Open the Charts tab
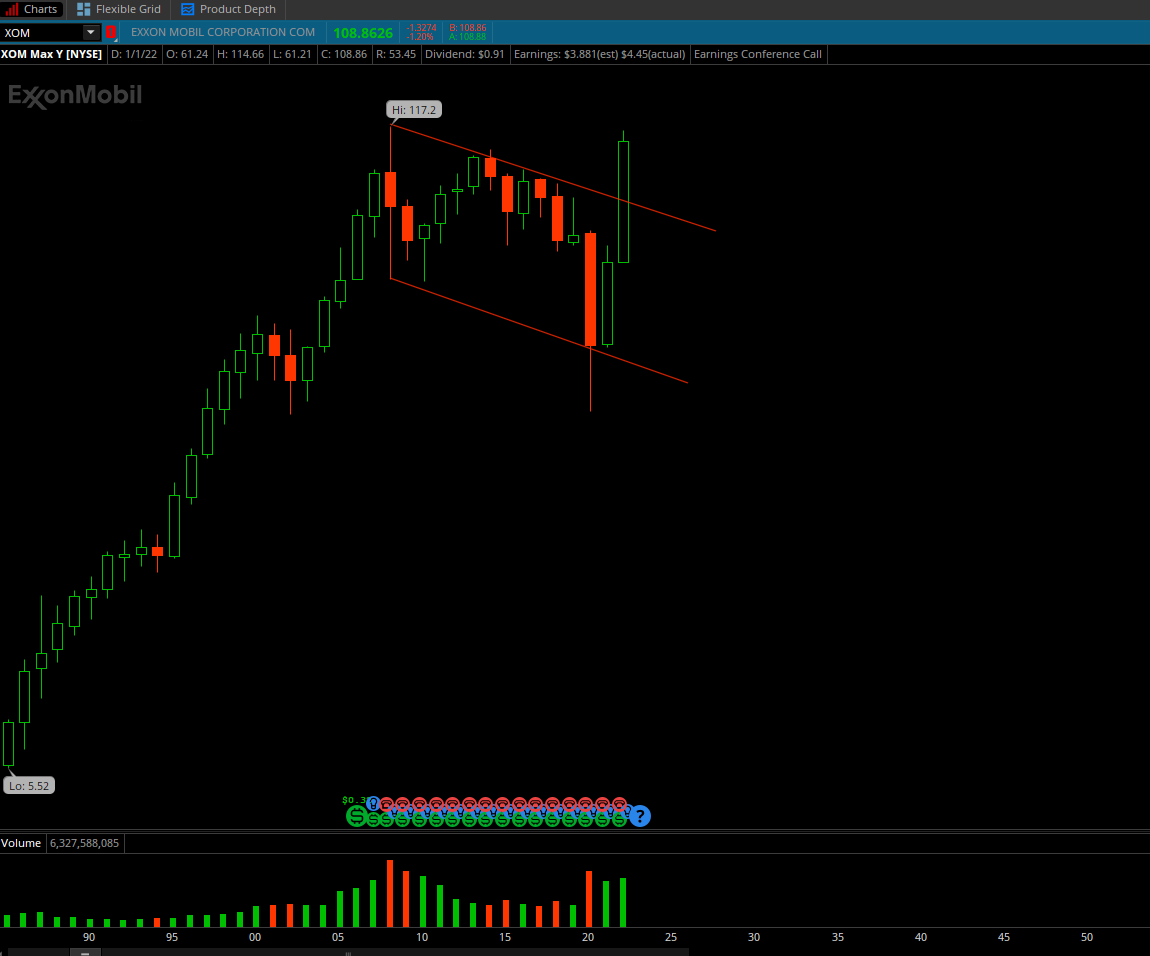The width and height of the screenshot is (1150, 956). coord(33,9)
